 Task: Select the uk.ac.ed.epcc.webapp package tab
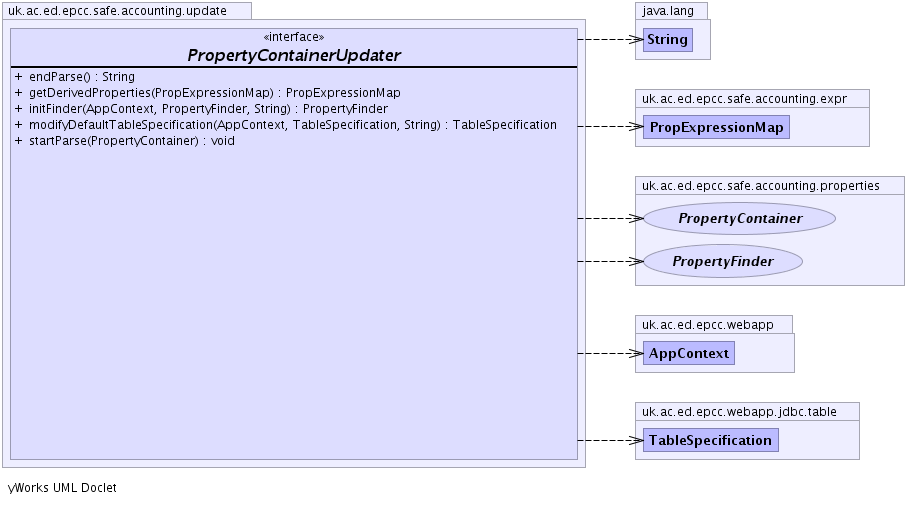713,323
